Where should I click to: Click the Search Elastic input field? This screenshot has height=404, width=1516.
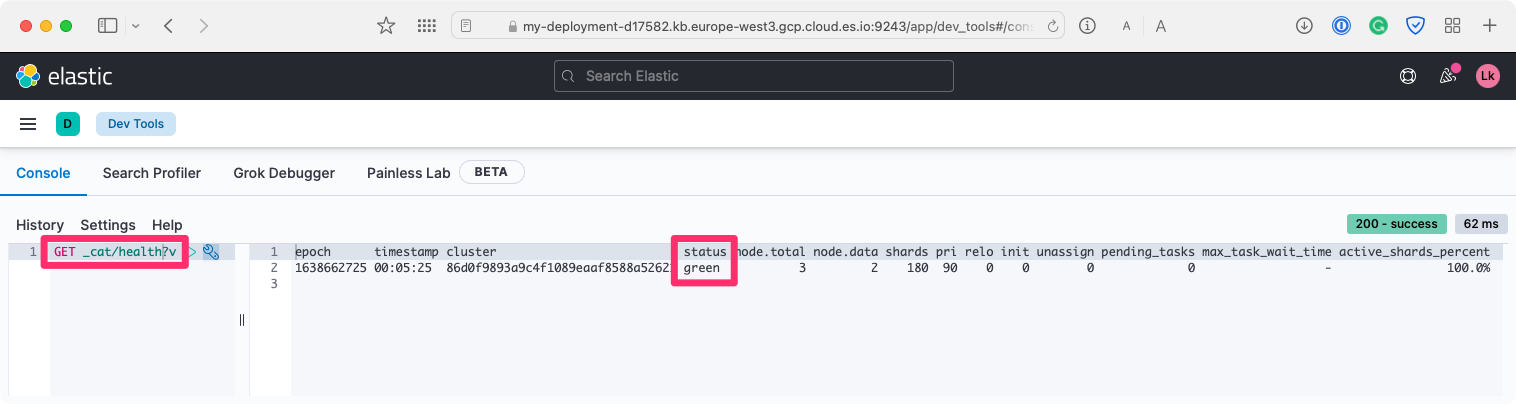click(754, 76)
